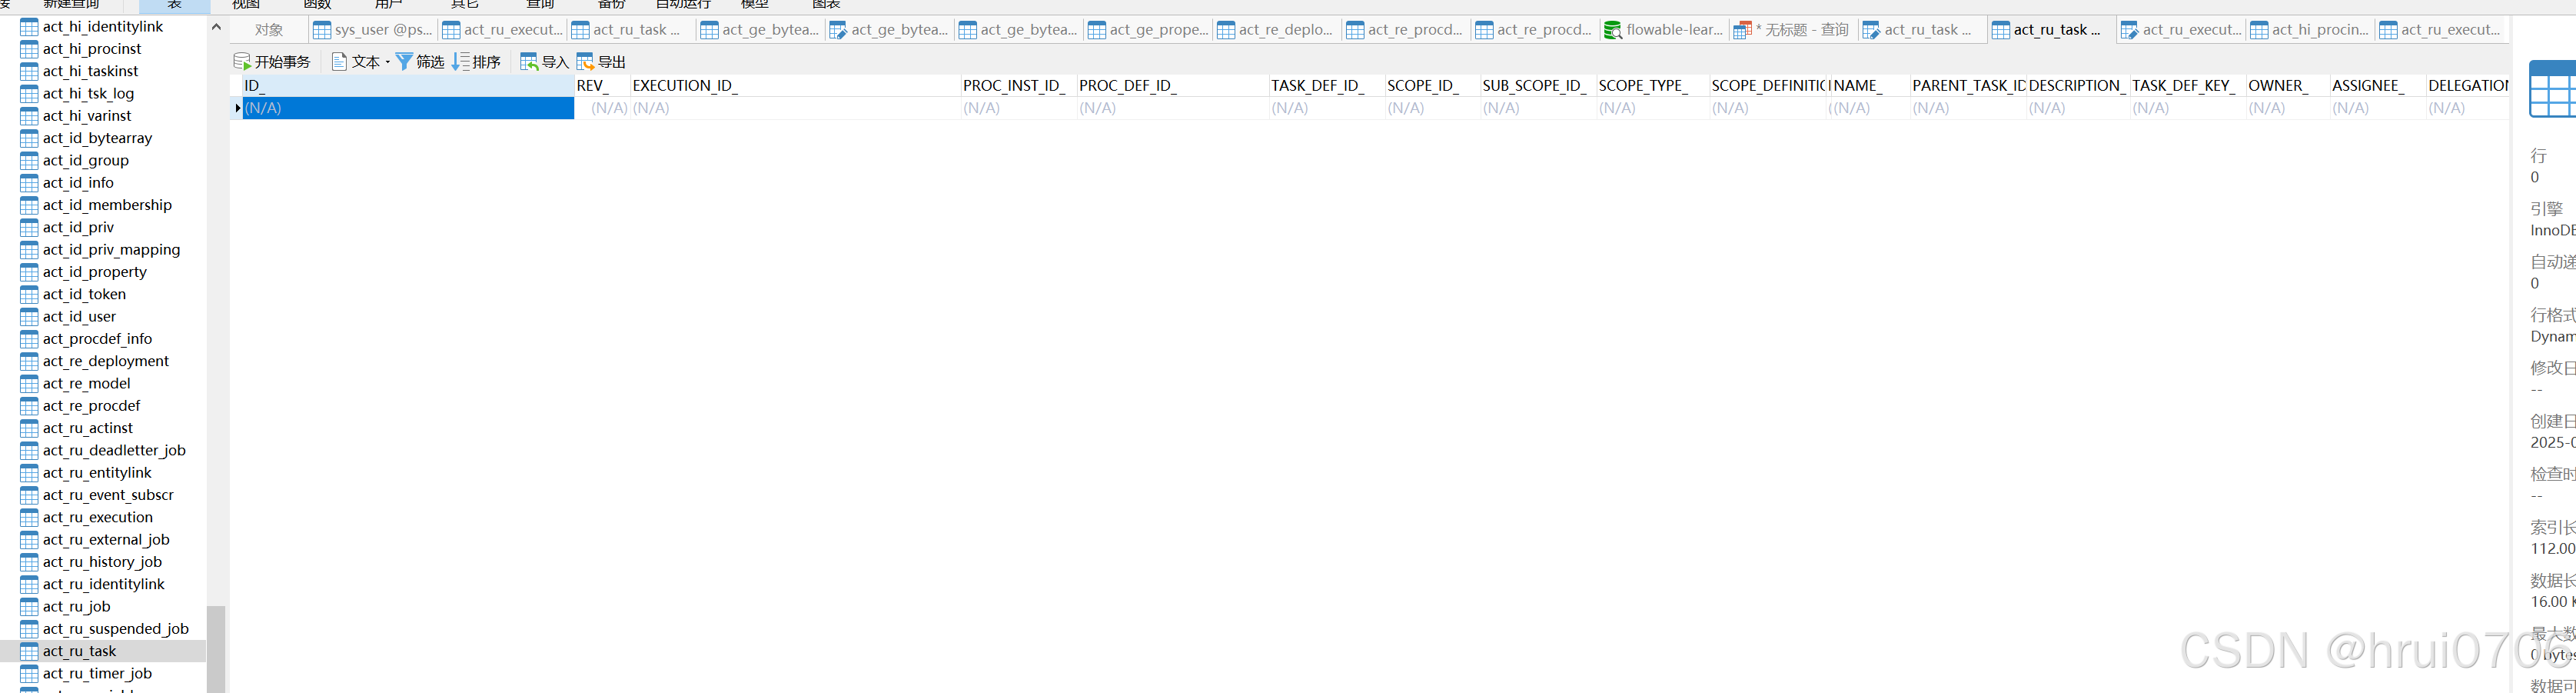The width and height of the screenshot is (2576, 693).
Task: Click the grid view icon in top-right panel
Action: [2554, 89]
